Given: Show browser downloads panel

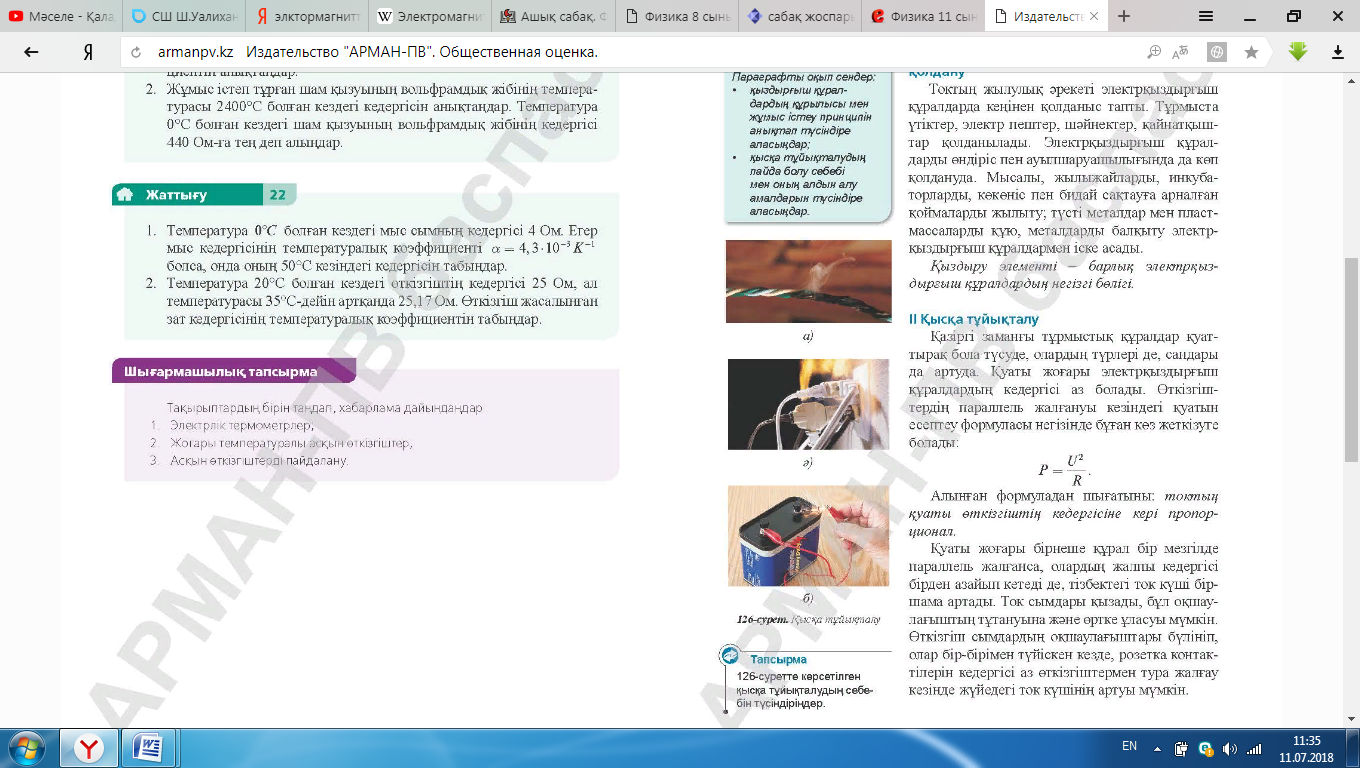Looking at the screenshot, I should 1338,53.
